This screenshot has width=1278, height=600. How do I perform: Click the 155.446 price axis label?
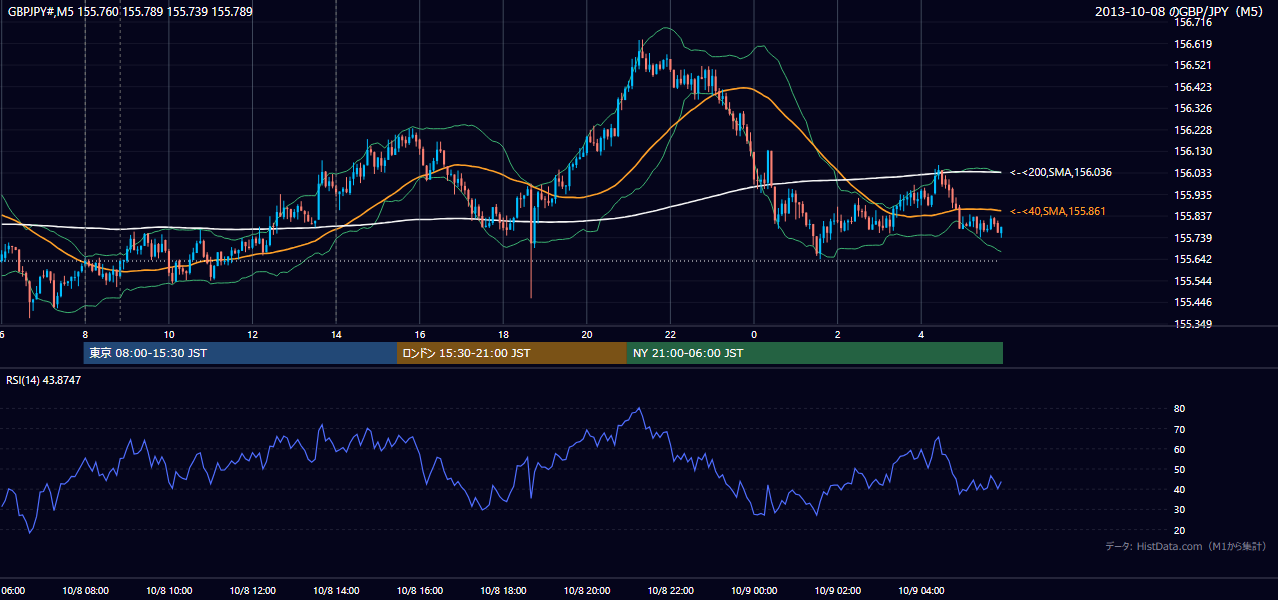coord(1193,302)
